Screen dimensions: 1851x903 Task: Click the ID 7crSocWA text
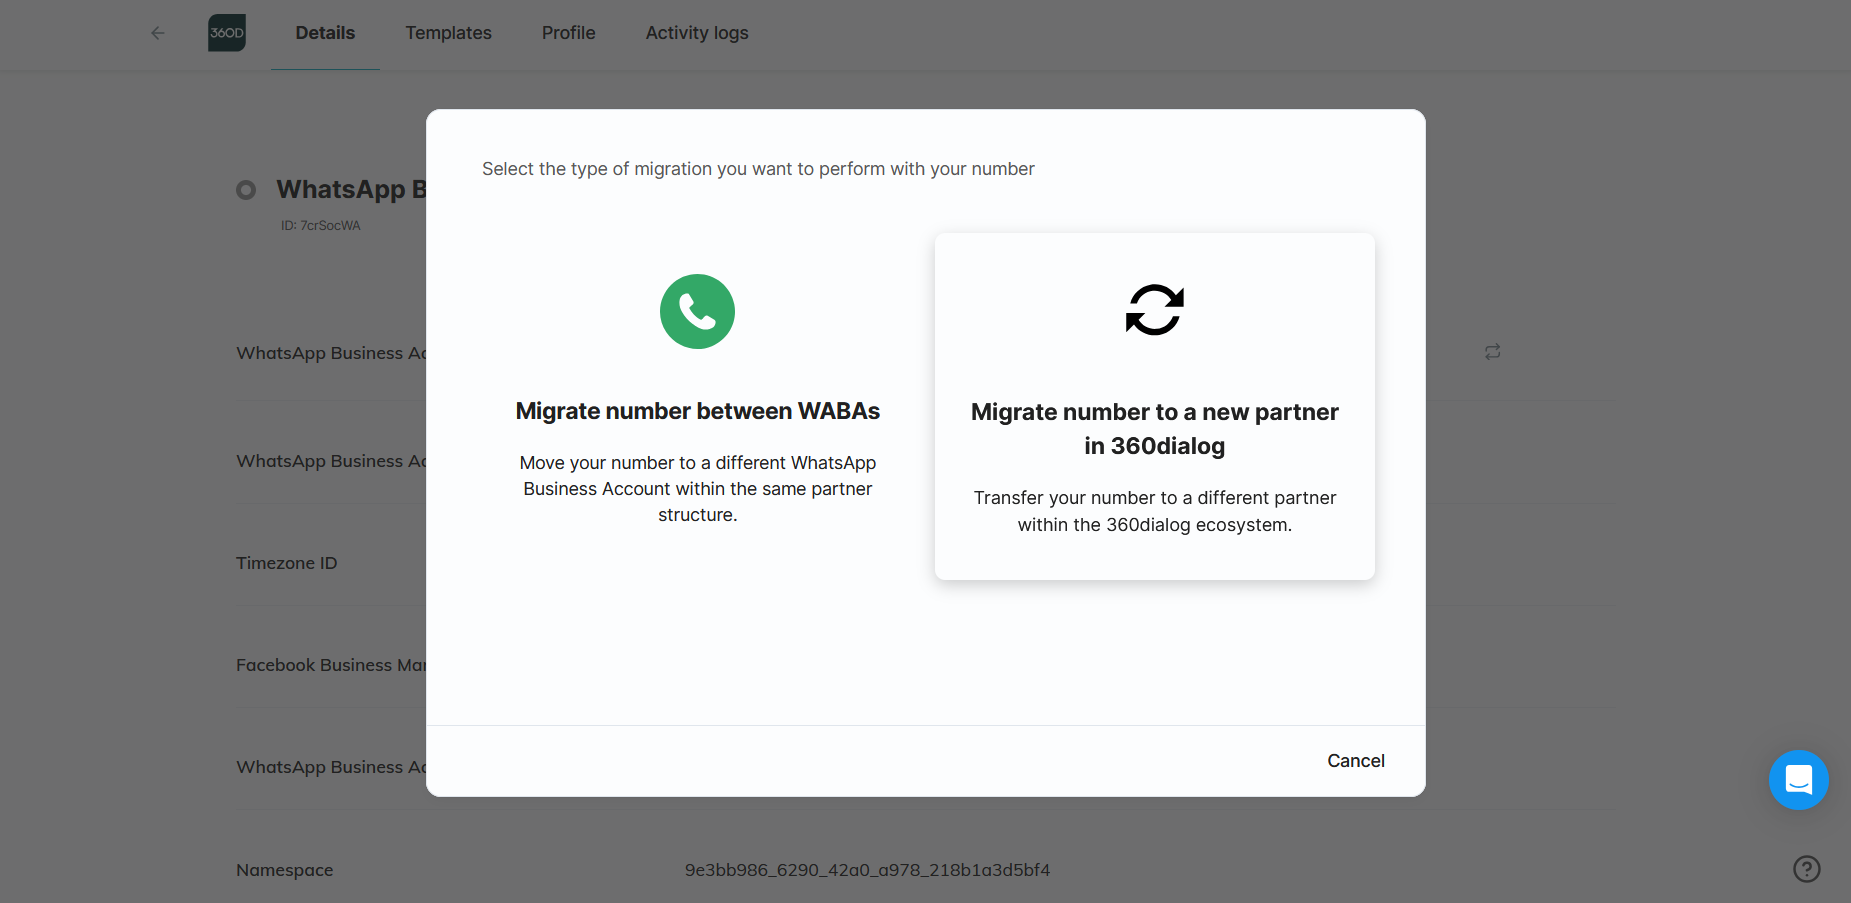coord(320,226)
